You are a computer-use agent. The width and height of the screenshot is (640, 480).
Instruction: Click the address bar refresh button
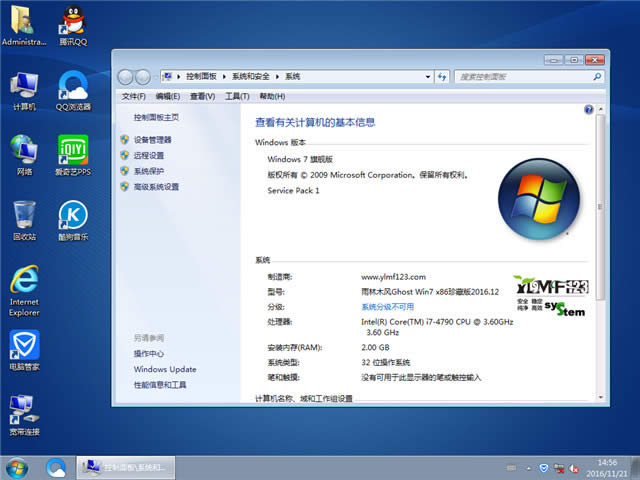(441, 76)
